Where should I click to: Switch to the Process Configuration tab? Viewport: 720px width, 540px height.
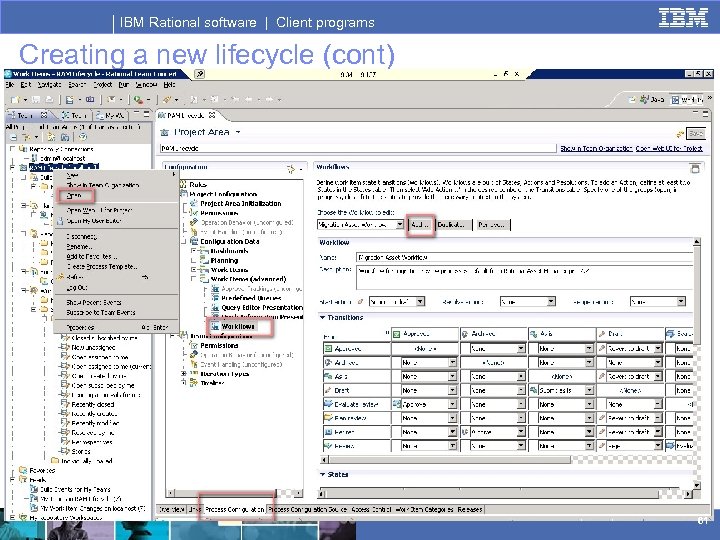point(235,510)
